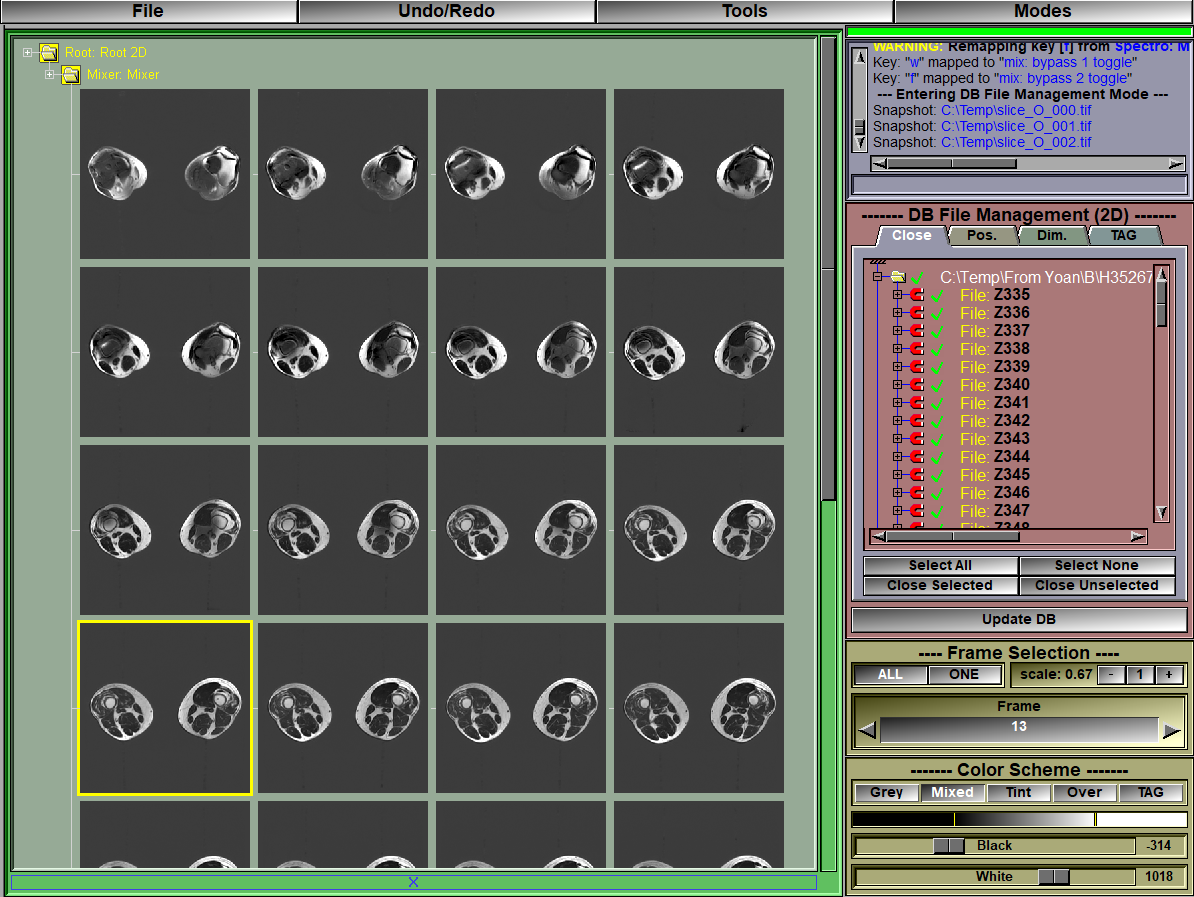
Task: Toggle green checkmark for file Z338
Action: pos(937,349)
